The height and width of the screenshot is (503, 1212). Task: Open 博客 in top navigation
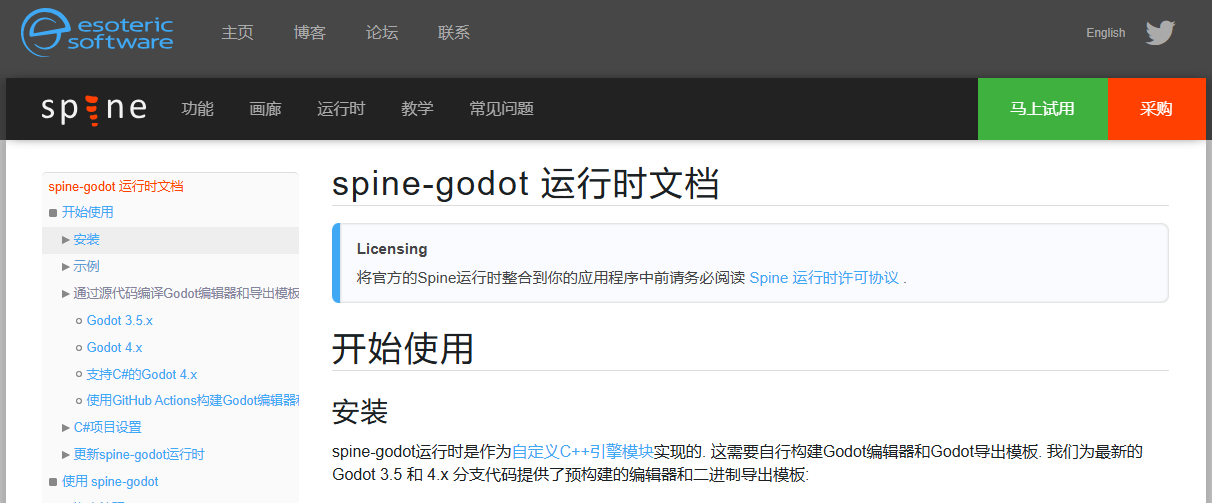click(310, 33)
